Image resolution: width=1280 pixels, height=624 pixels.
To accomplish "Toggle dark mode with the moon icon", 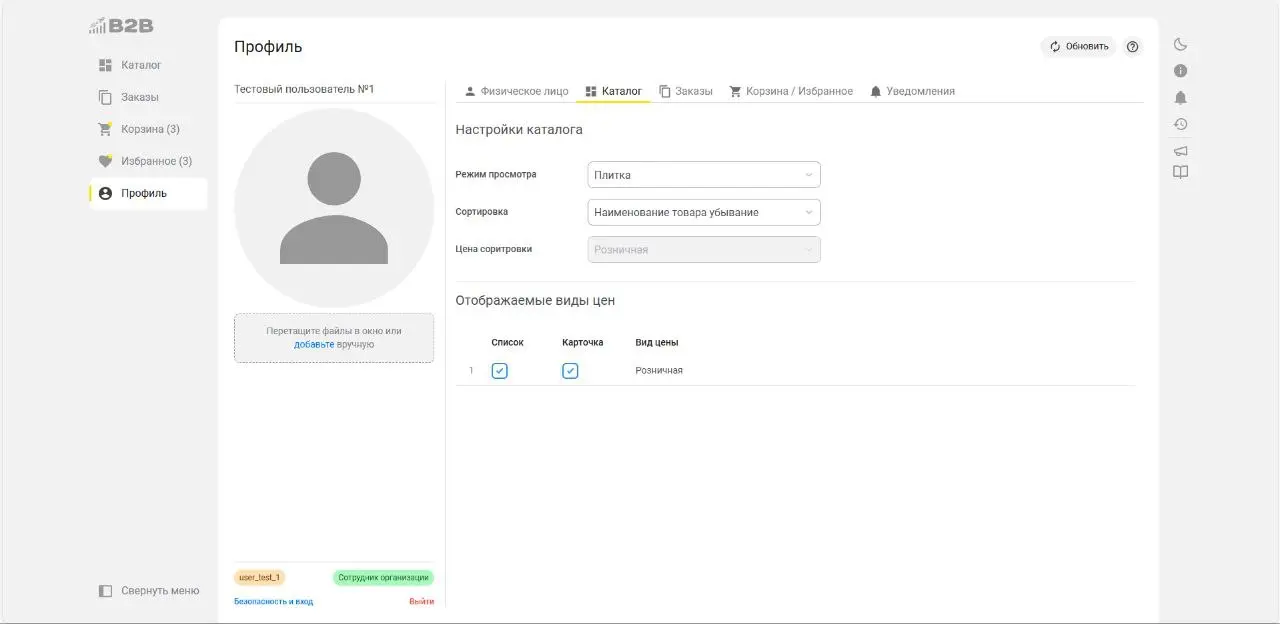I will tap(1180, 44).
